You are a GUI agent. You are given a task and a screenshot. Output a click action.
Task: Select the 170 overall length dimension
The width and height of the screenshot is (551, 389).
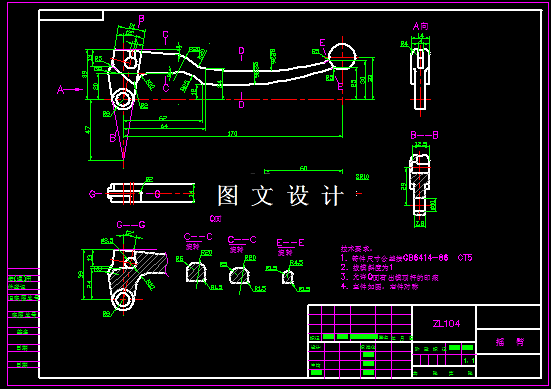pos(232,134)
